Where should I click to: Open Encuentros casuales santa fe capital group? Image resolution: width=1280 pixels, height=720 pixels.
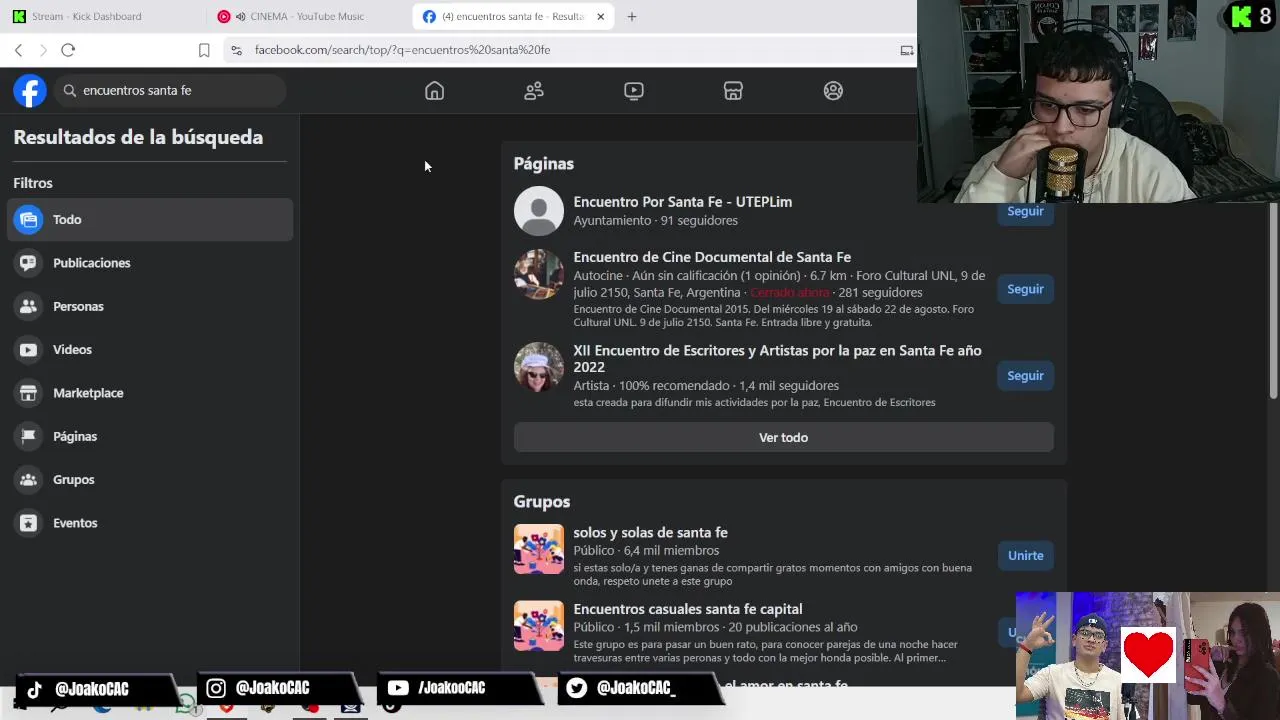point(687,609)
